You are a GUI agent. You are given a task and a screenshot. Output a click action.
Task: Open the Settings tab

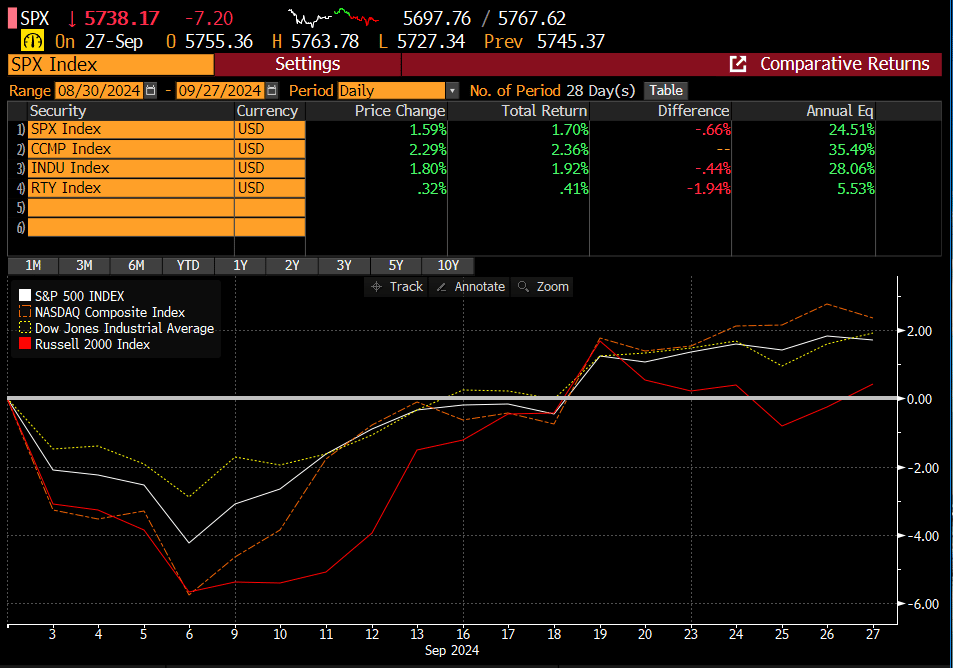(x=308, y=64)
